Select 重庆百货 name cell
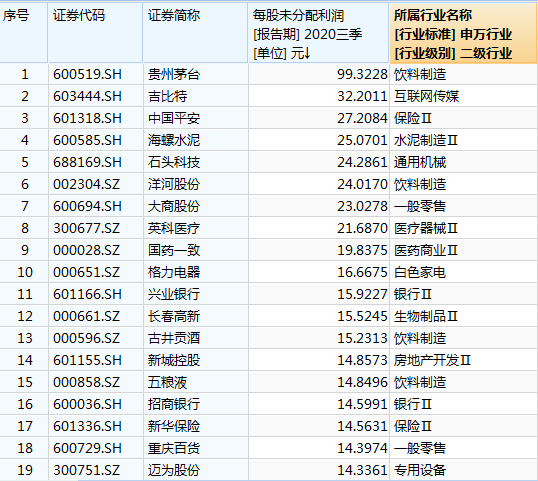This screenshot has height=481, width=538. [x=196, y=448]
